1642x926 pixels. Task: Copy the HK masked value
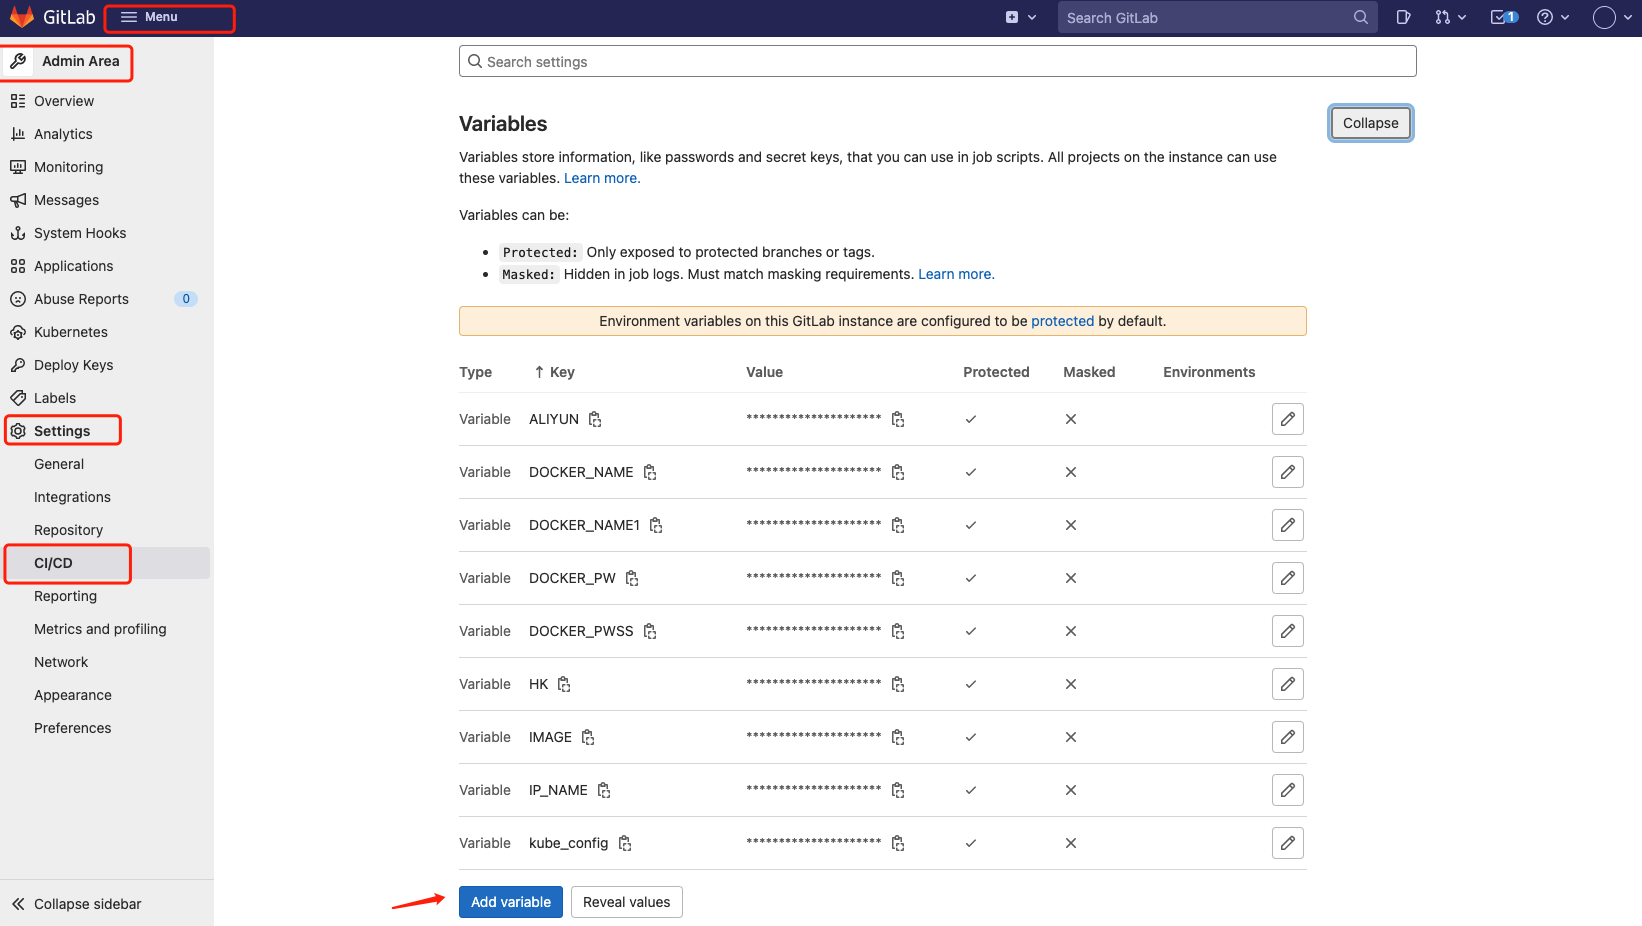click(x=898, y=684)
